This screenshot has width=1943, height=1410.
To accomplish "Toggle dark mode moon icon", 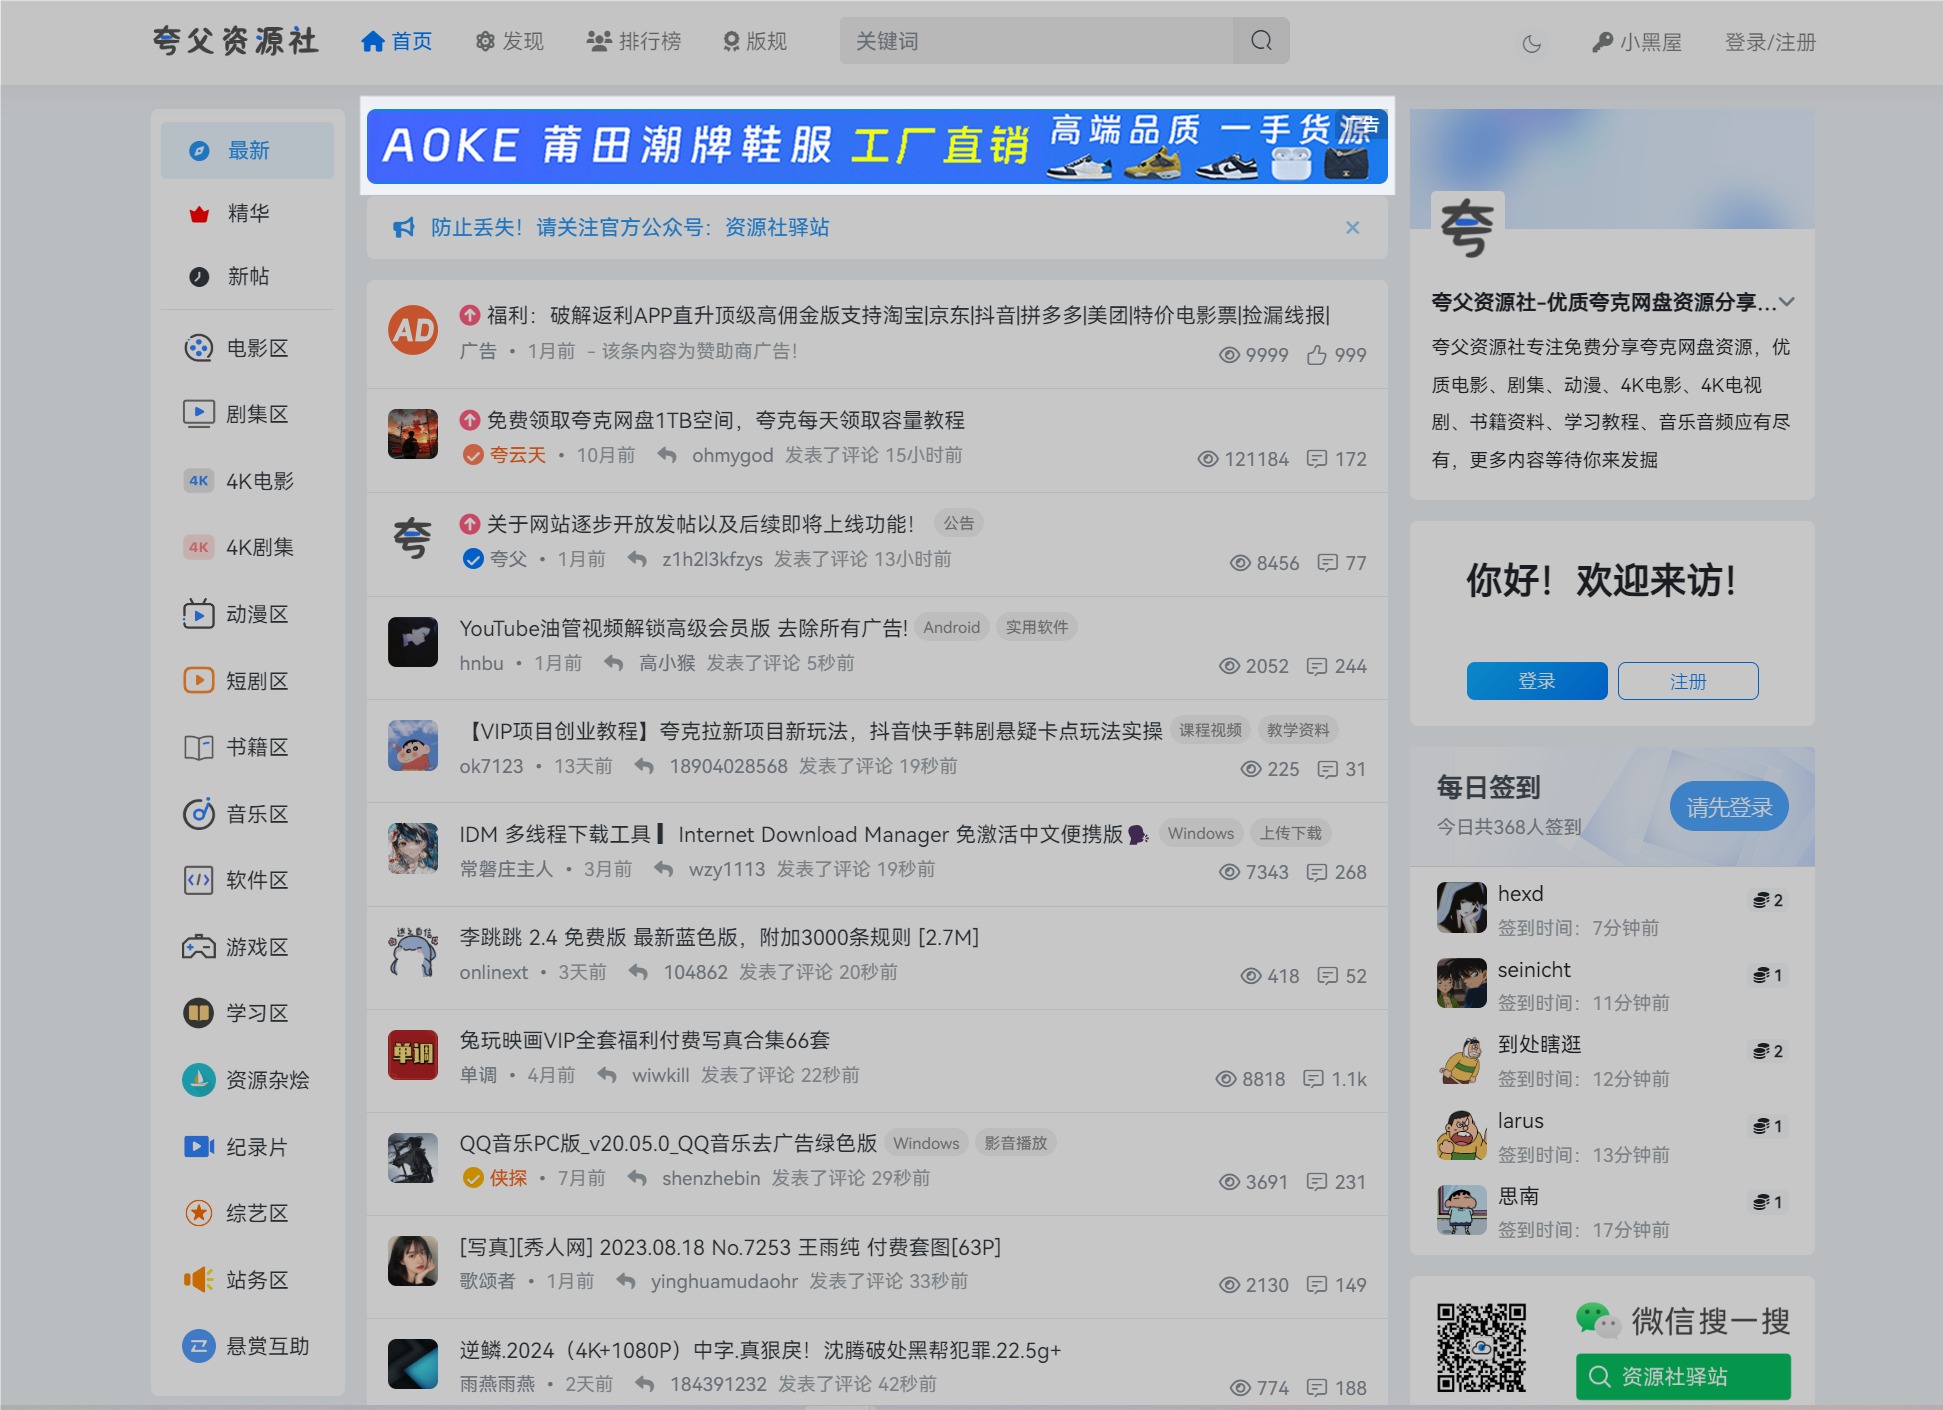I will click(x=1531, y=43).
